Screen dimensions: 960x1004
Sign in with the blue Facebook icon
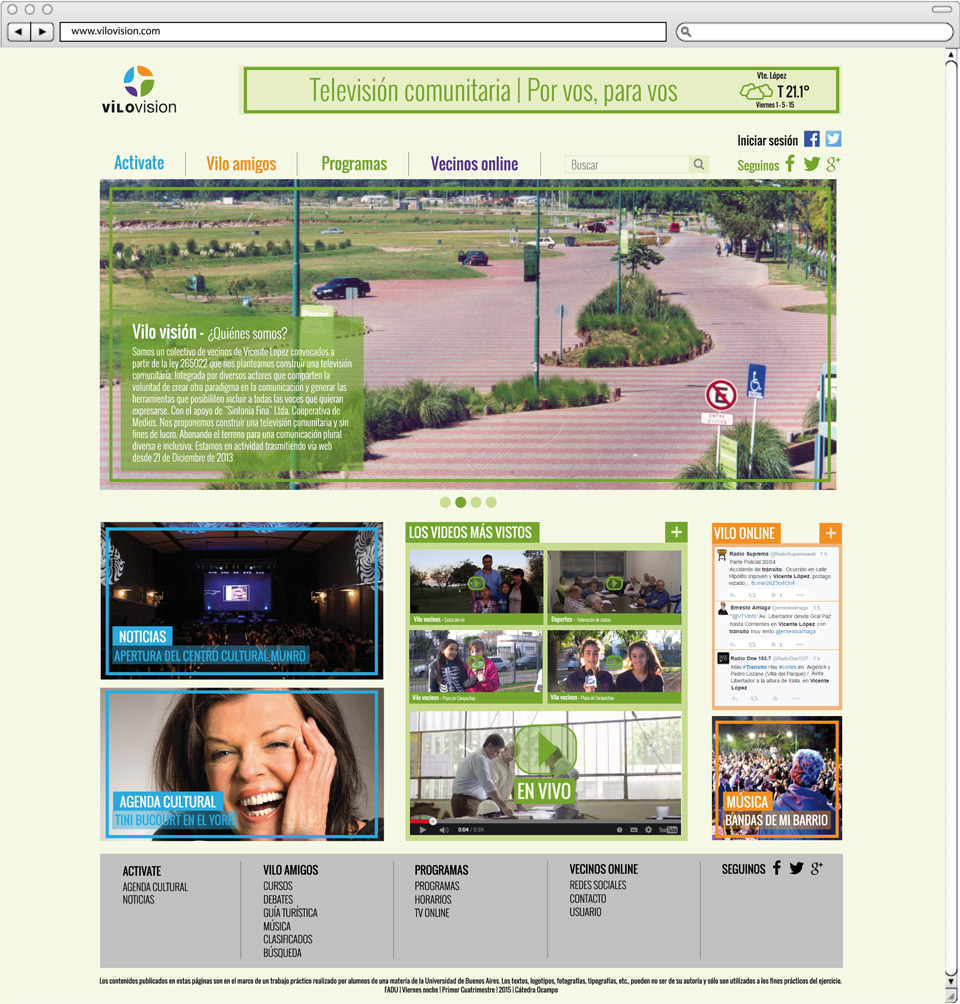[812, 140]
